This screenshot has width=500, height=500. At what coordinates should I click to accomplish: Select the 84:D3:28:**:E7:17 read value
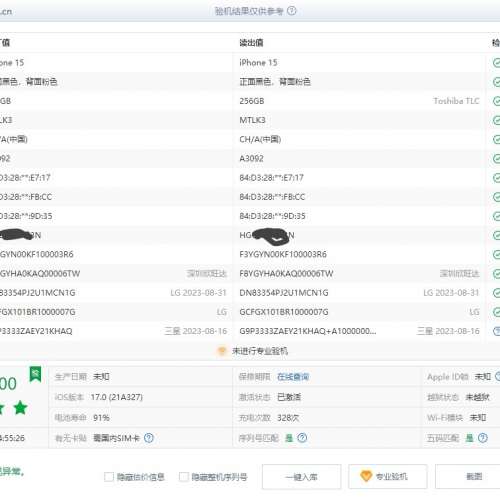pos(272,178)
